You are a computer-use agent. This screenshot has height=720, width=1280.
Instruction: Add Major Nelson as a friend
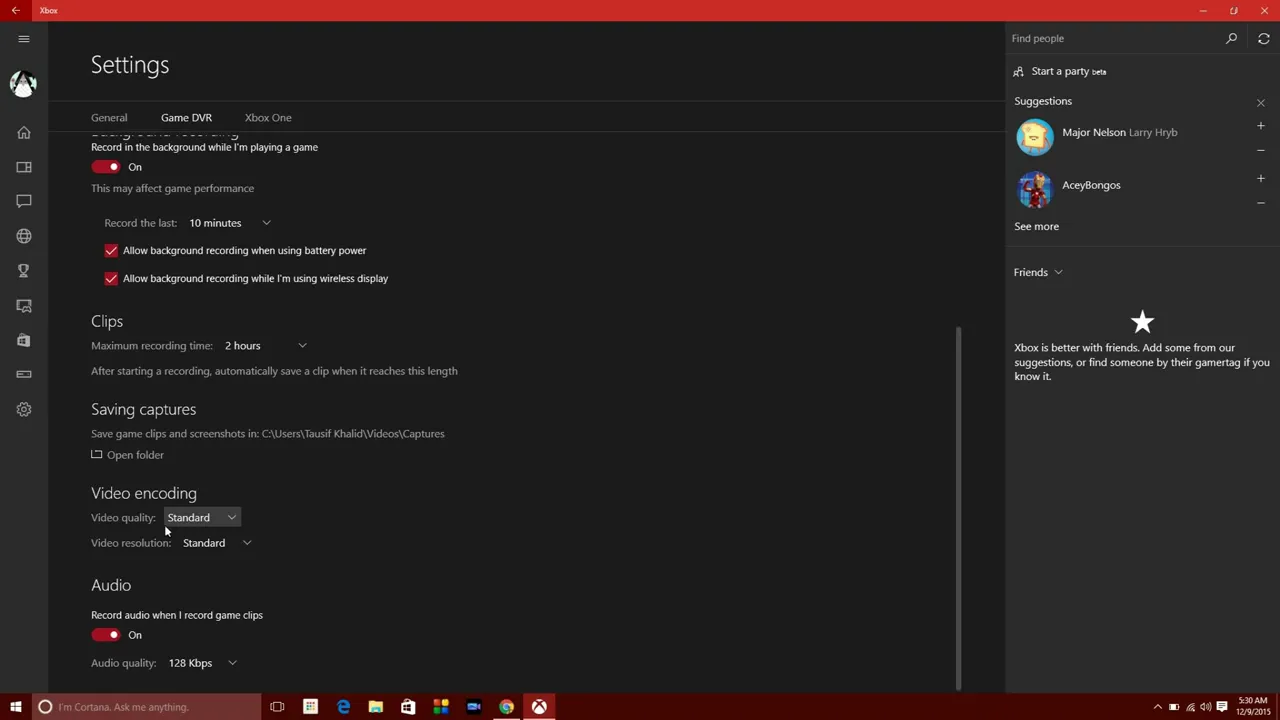tap(1261, 126)
